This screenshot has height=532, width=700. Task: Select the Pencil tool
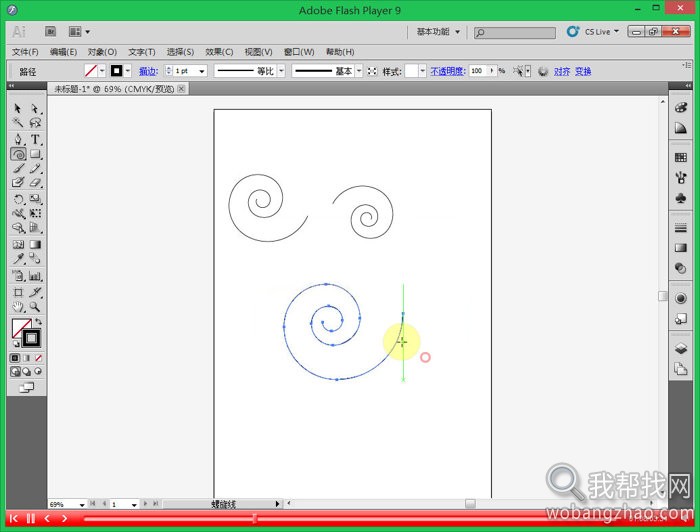[35, 168]
